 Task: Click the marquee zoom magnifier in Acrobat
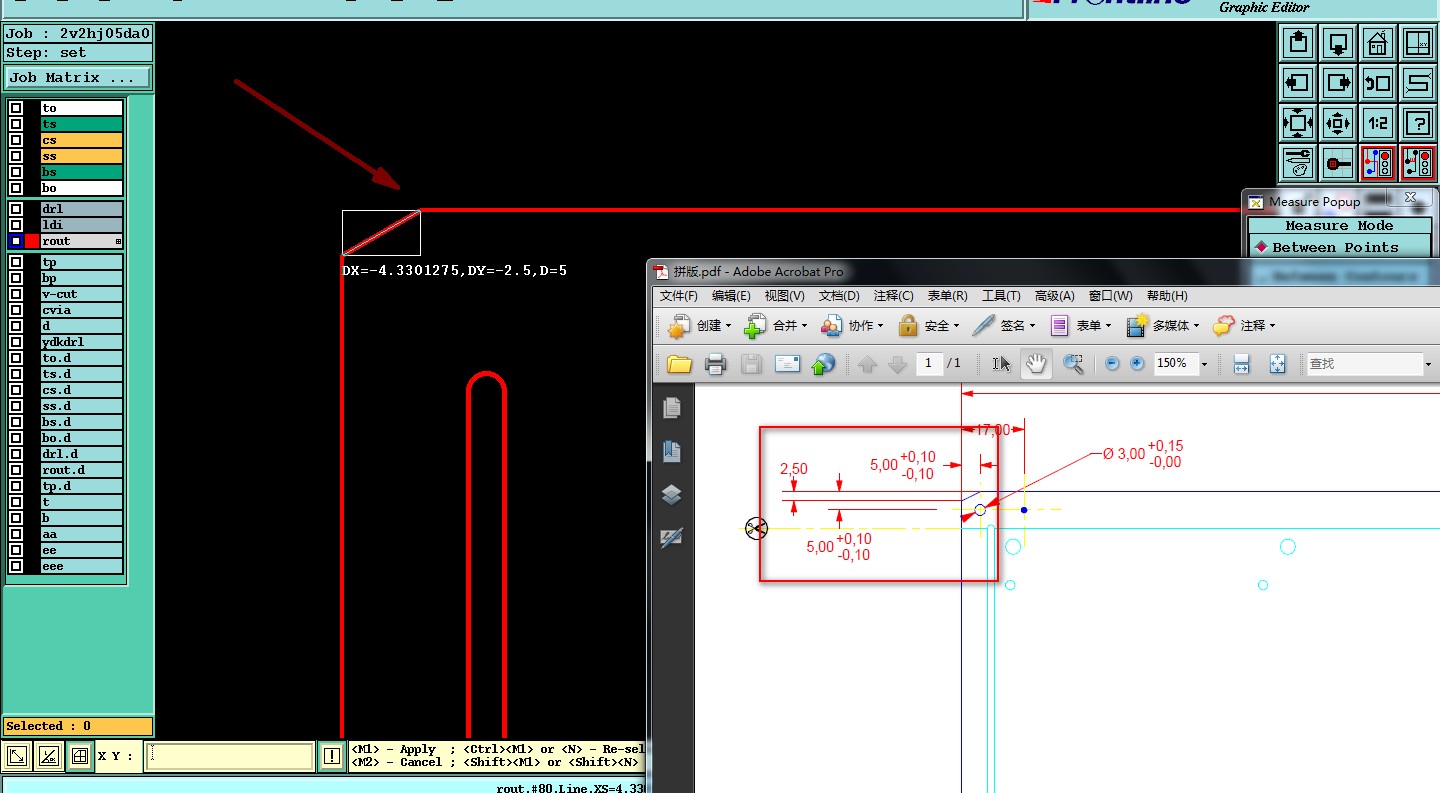(x=1074, y=364)
